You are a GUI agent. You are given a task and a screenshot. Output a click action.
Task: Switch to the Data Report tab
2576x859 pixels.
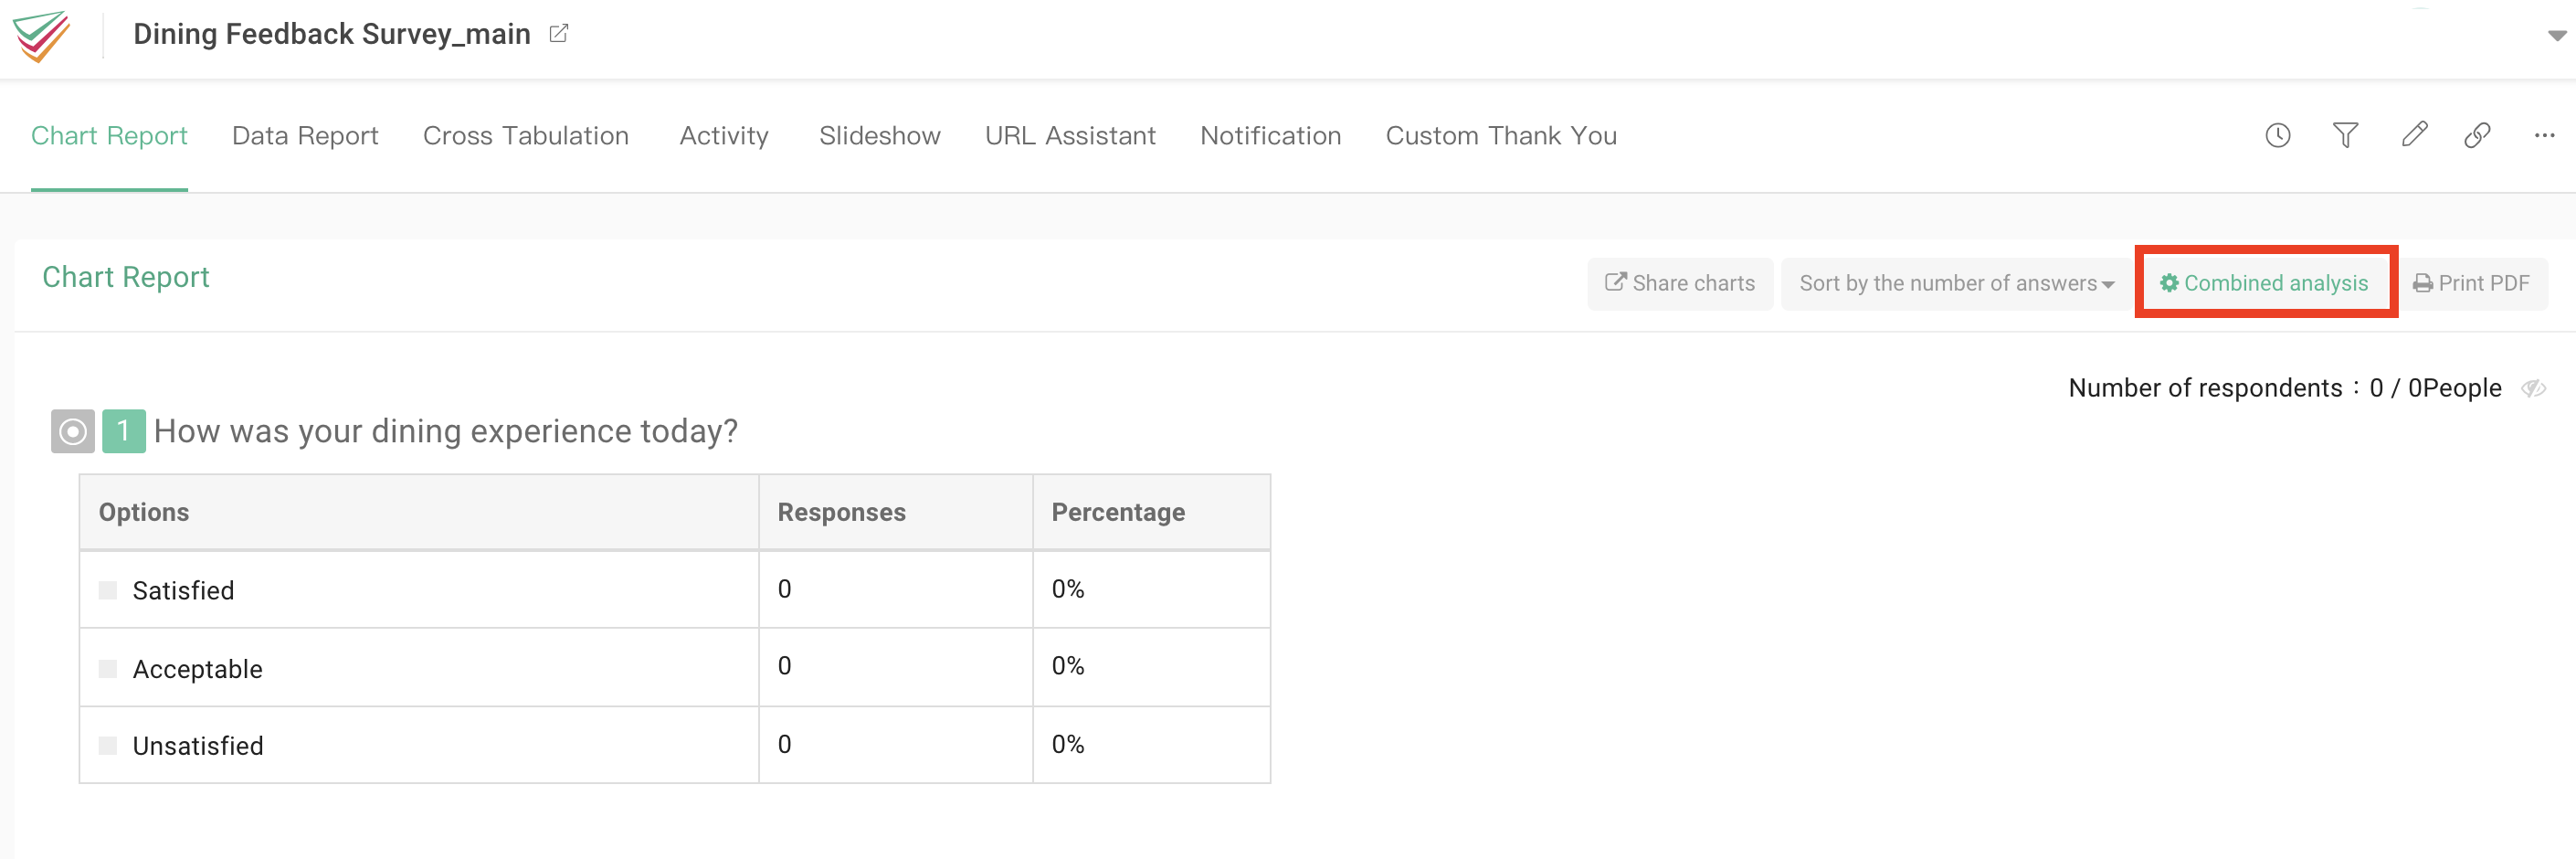304,135
